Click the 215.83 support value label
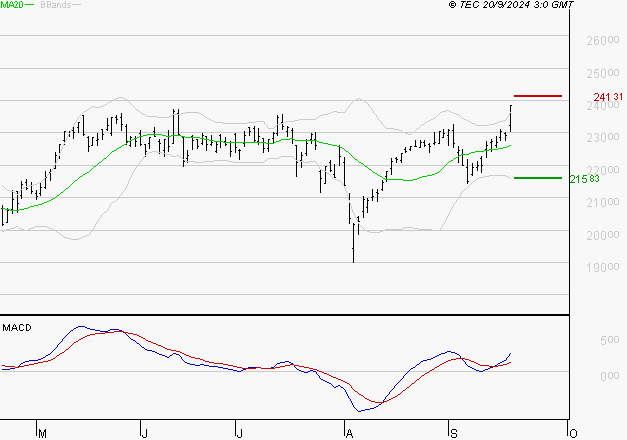 pyautogui.click(x=584, y=179)
